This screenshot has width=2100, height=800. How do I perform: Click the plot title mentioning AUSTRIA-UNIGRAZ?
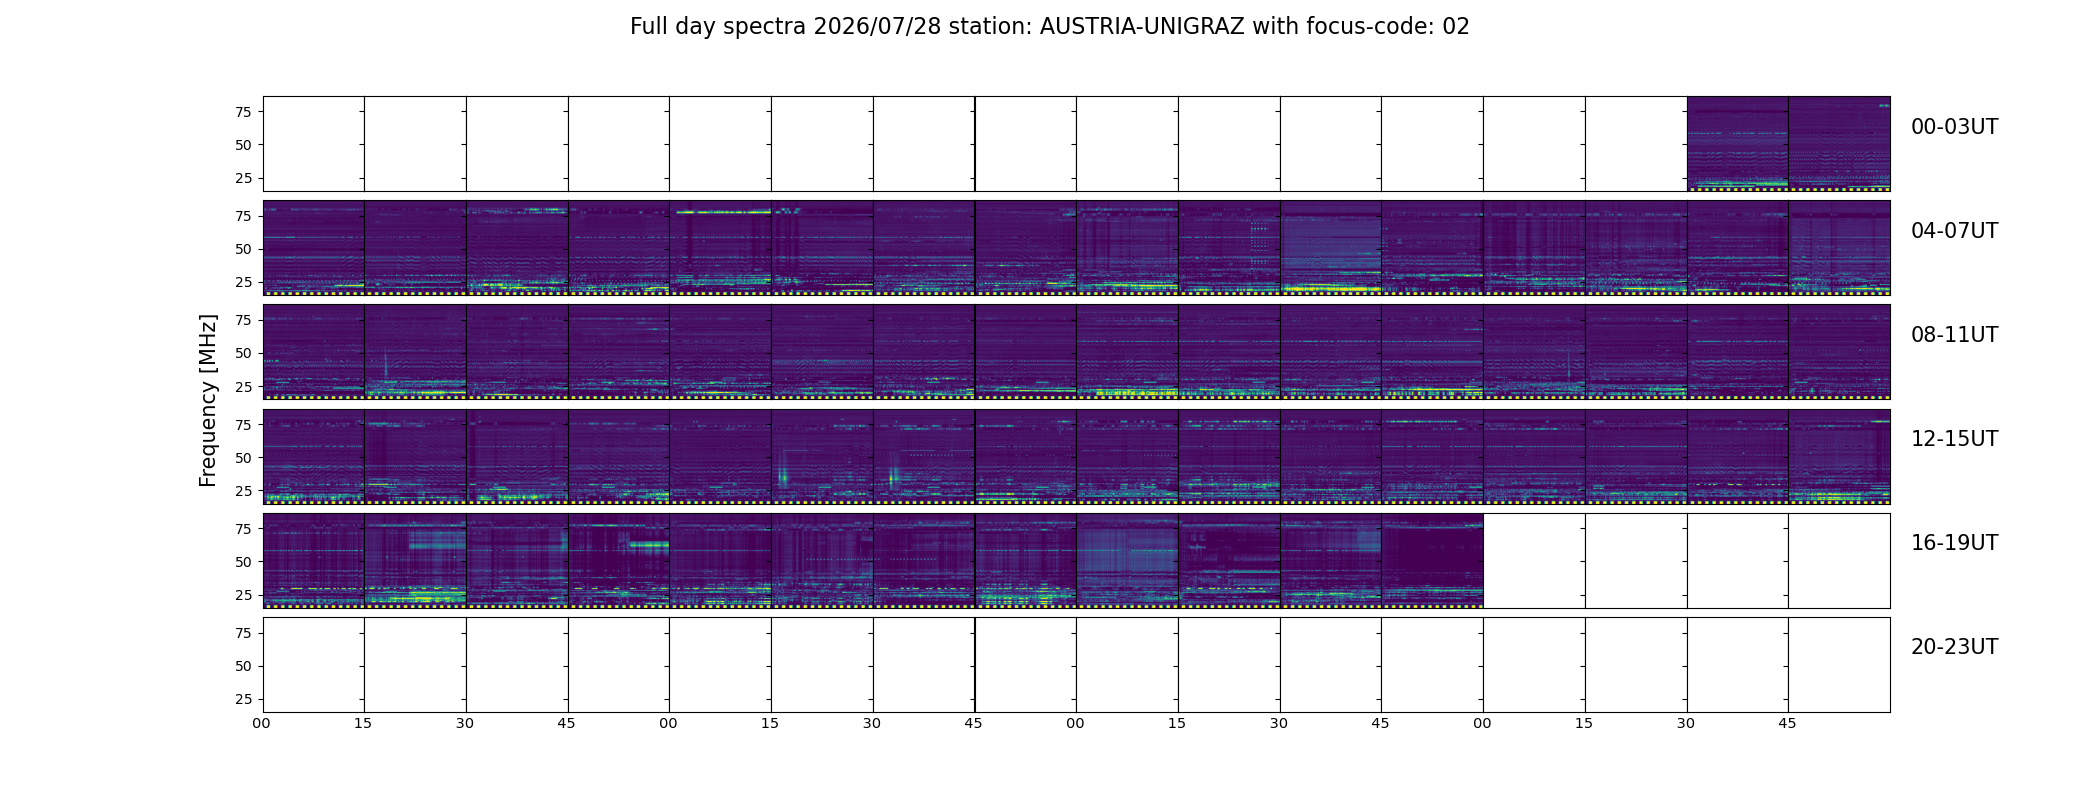pyautogui.click(x=1049, y=27)
